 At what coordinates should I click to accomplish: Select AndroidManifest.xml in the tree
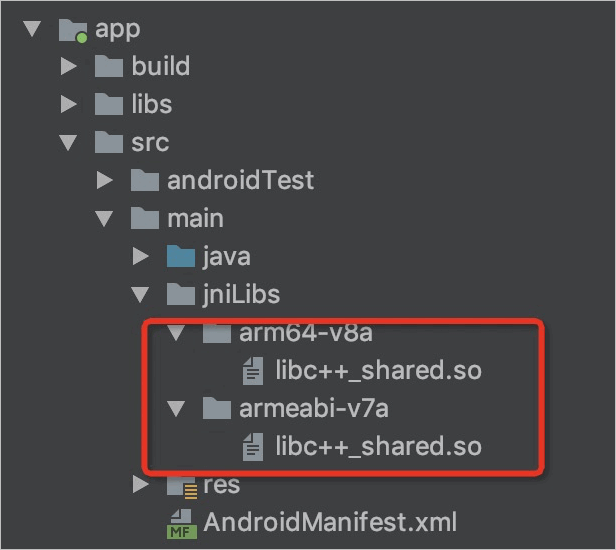tap(330, 522)
